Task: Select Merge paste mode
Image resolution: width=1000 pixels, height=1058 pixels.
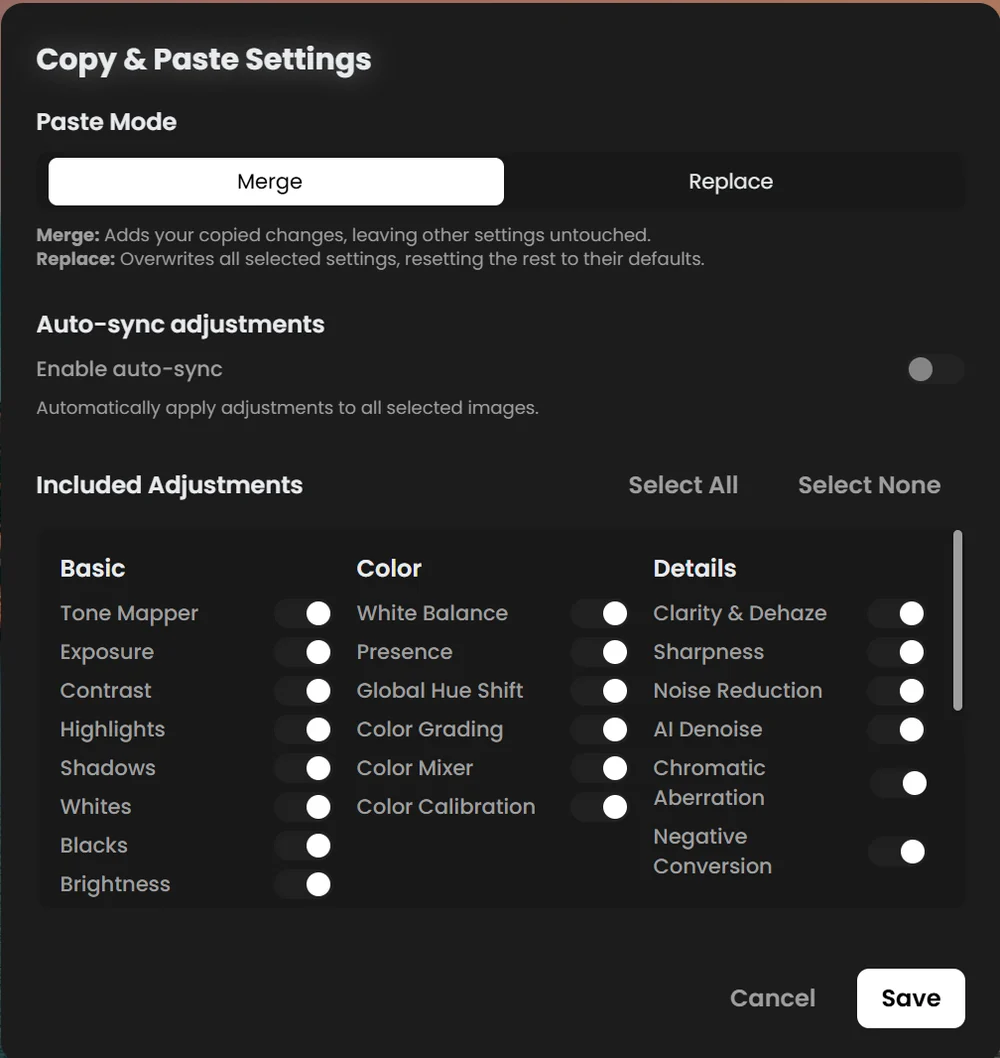Action: pos(276,182)
